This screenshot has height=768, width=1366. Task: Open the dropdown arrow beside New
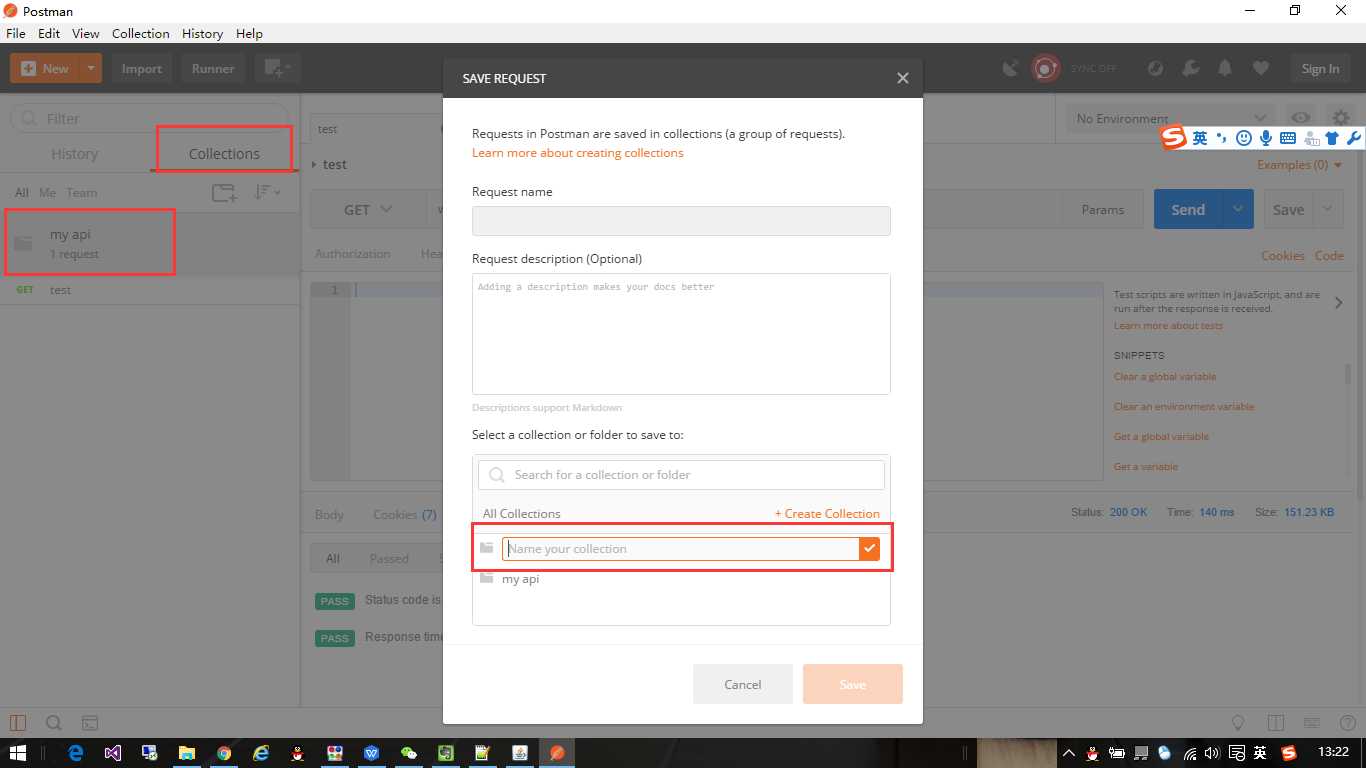tap(91, 68)
